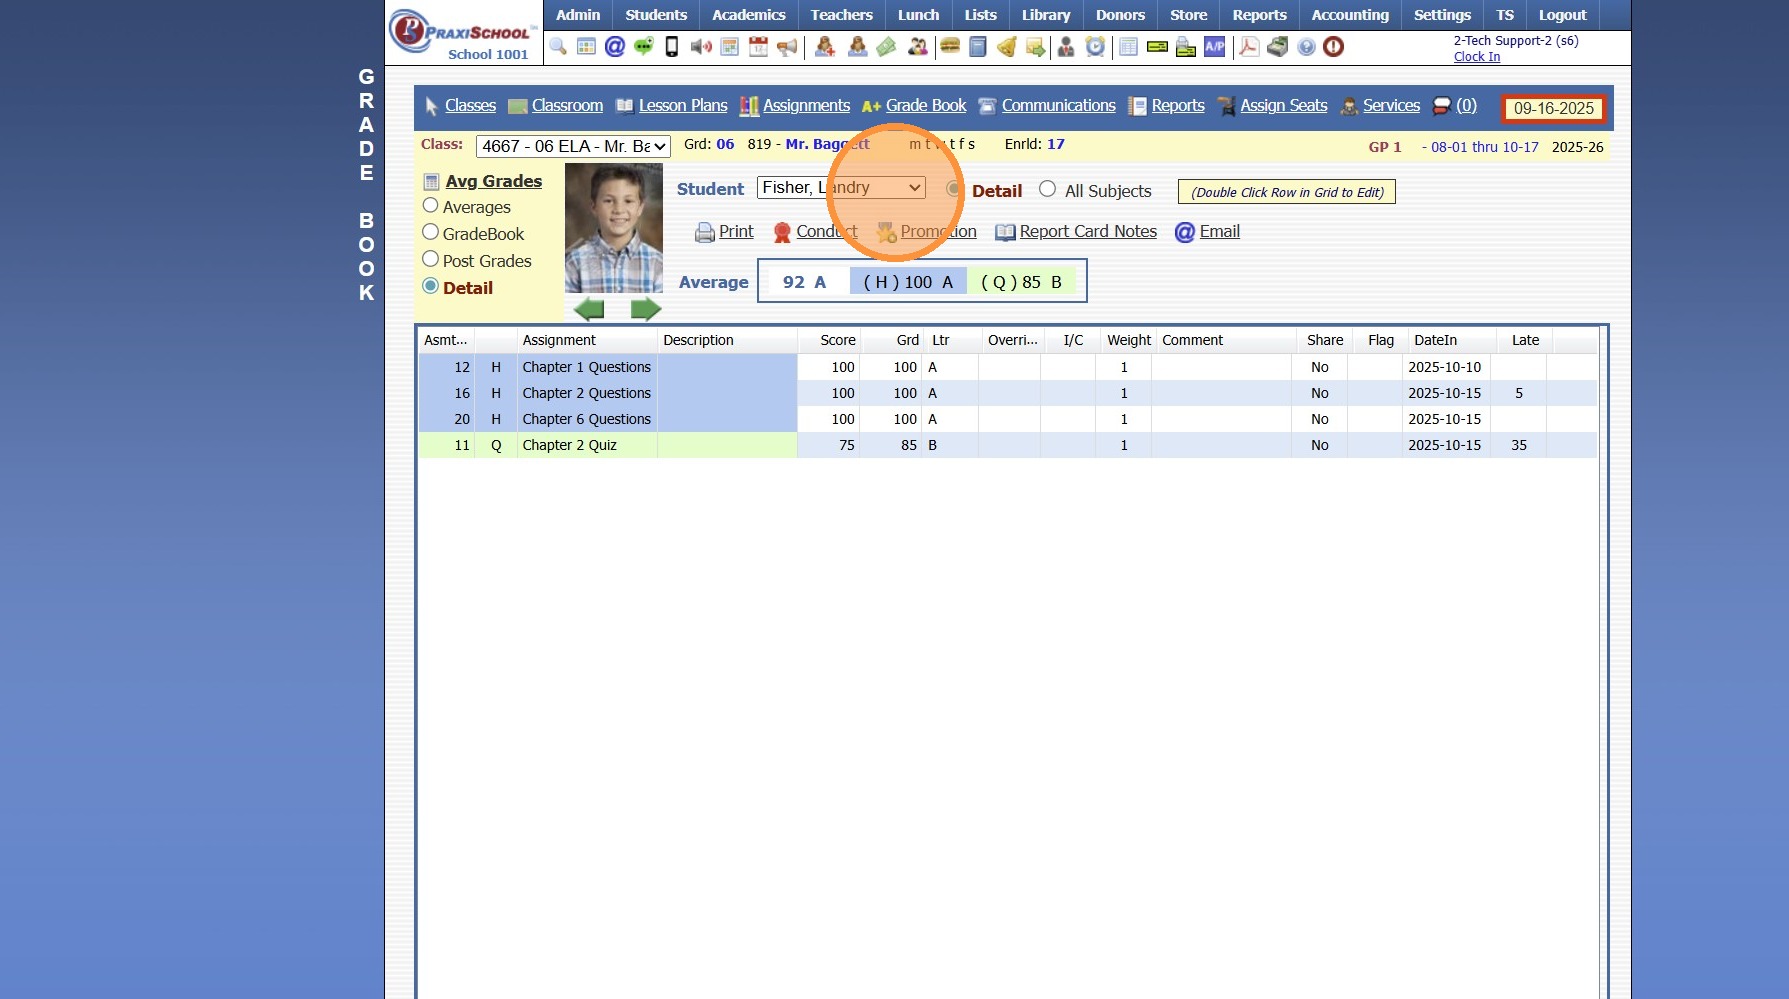Click the 09-16-2025 date field
Screen dimensions: 1789x999
coord(1553,109)
